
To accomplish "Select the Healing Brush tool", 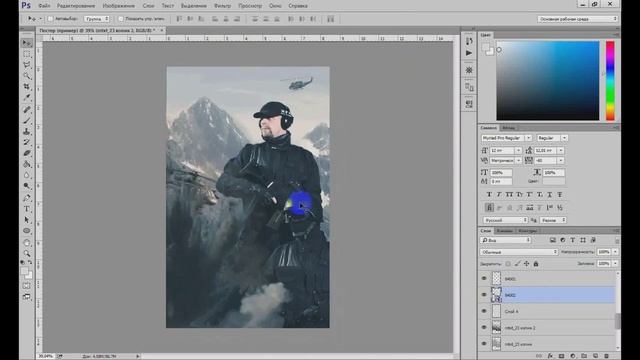I will point(27,110).
